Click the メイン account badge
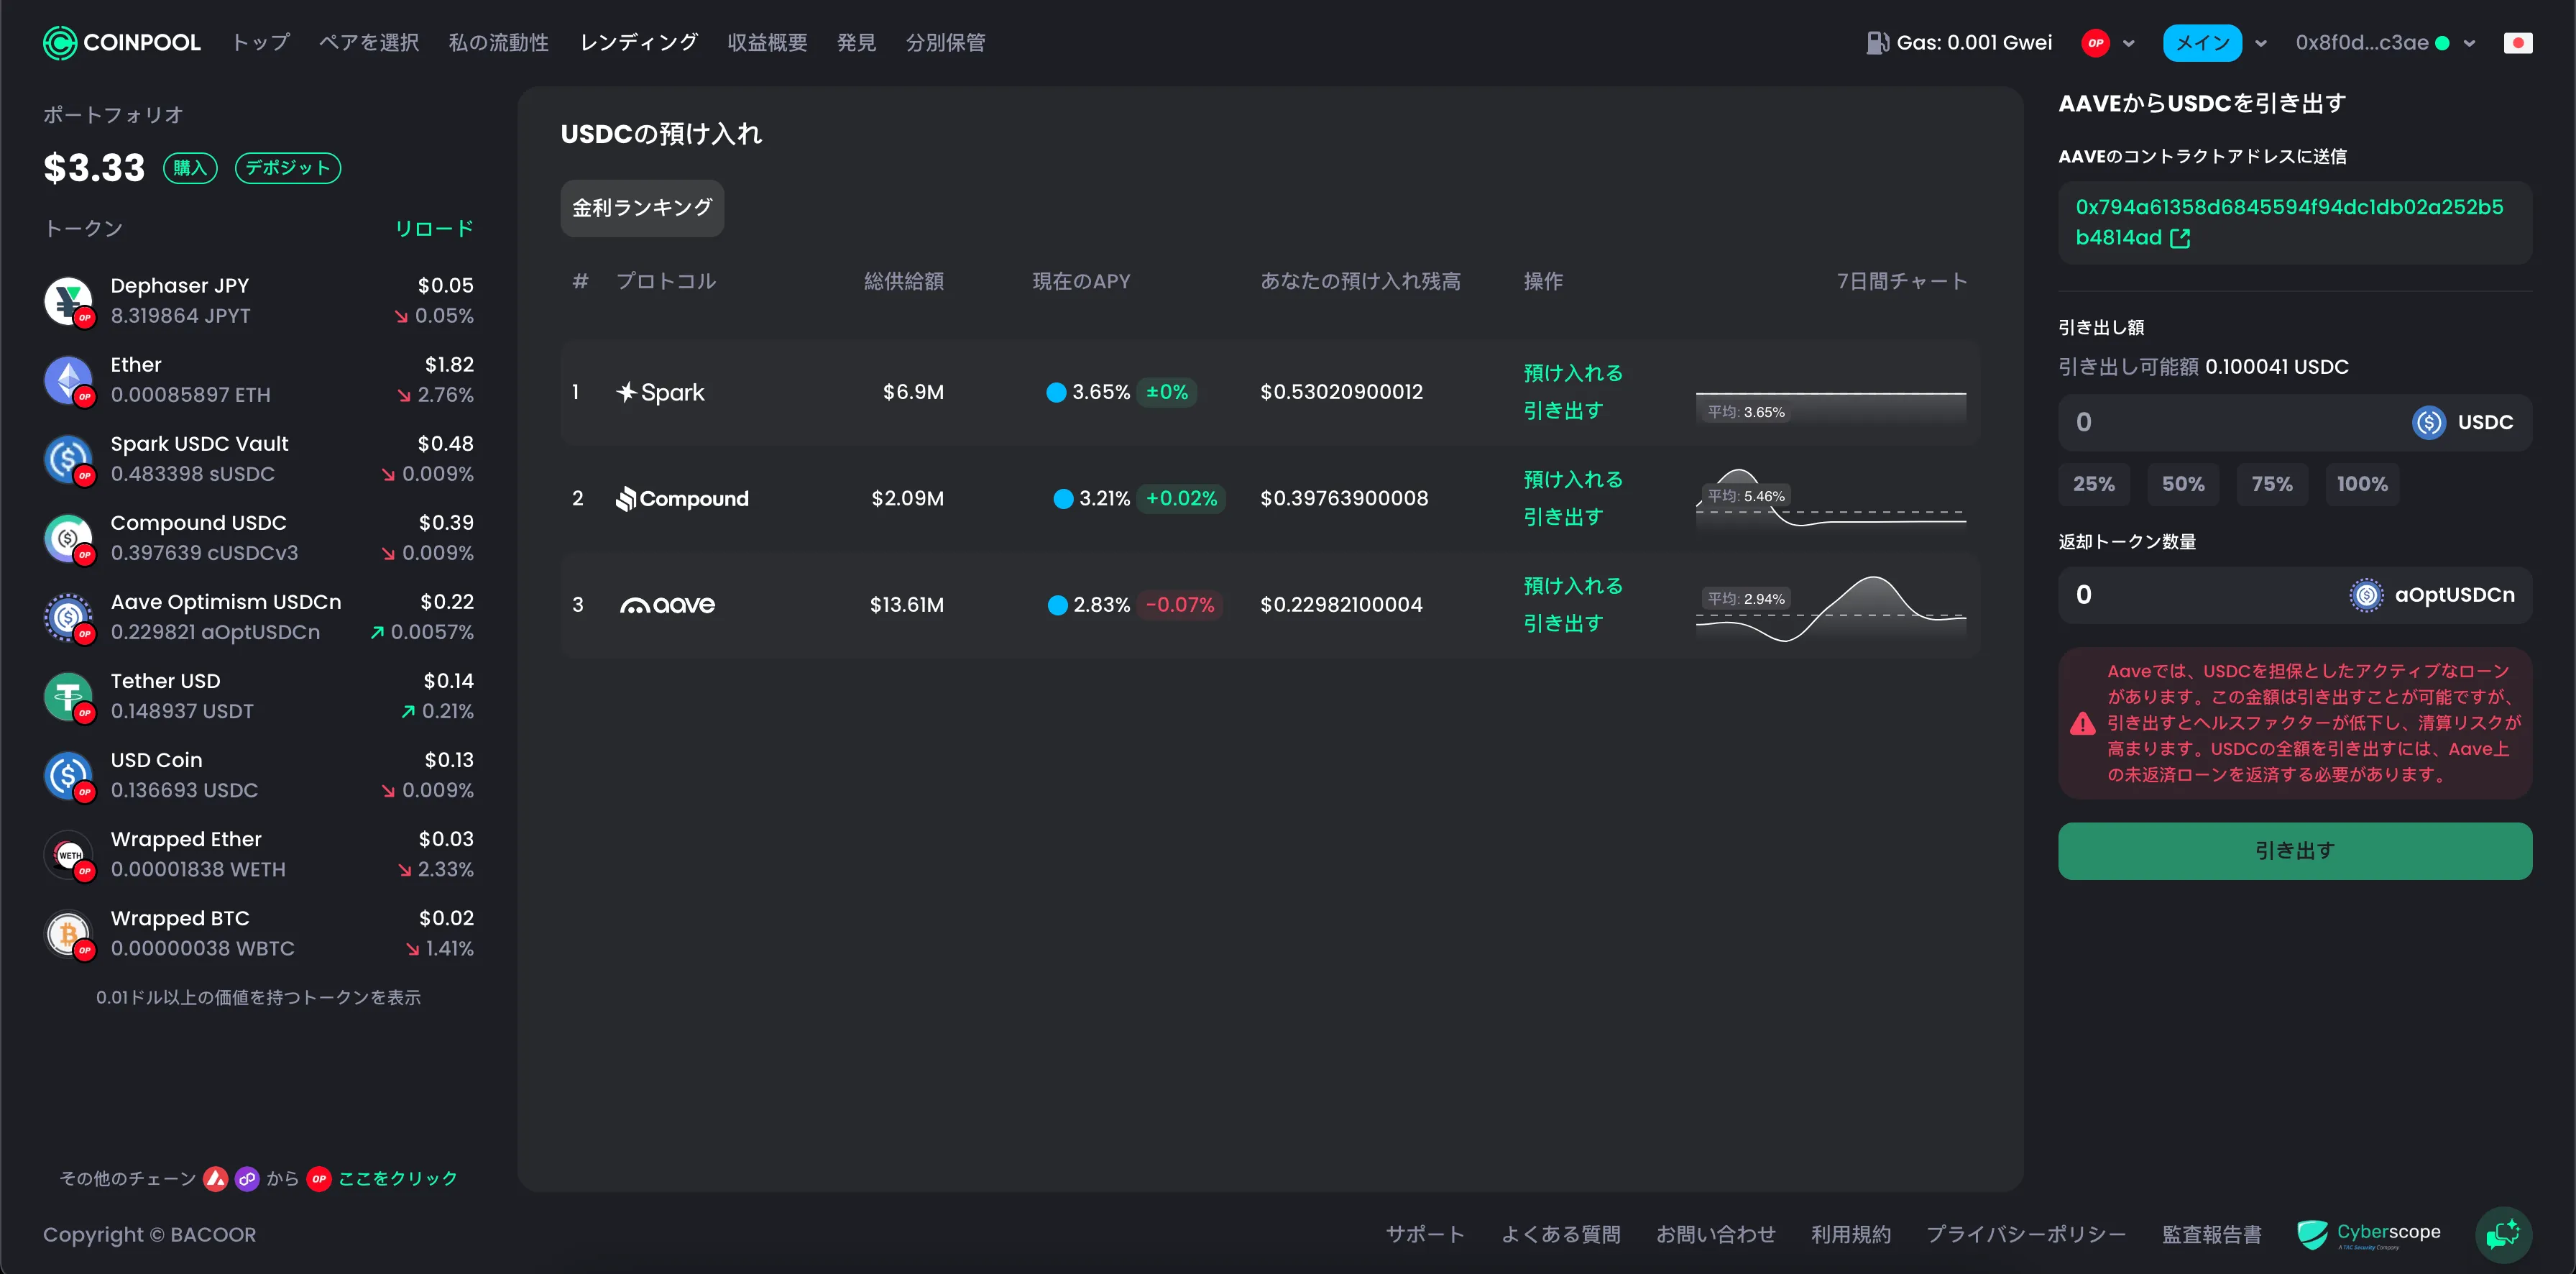 (x=2202, y=43)
